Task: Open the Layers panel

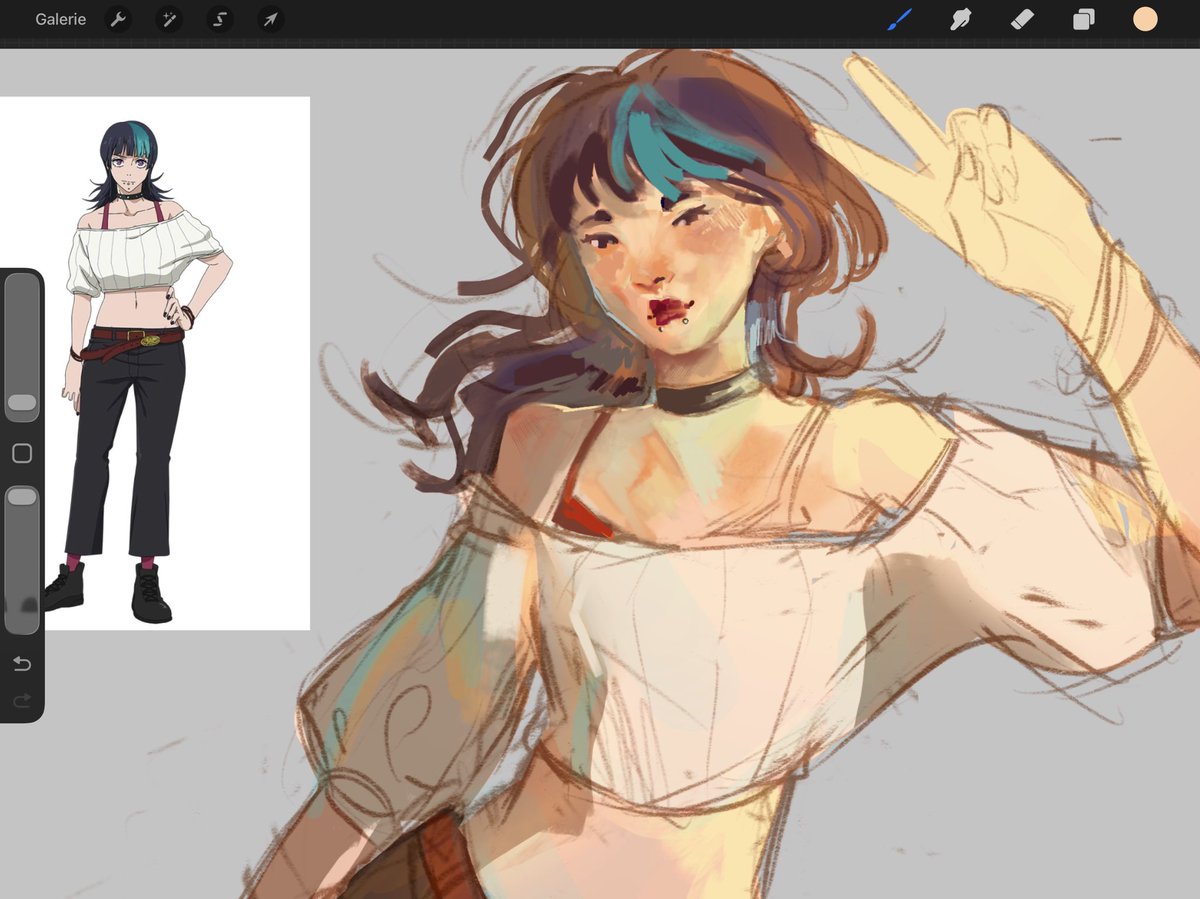Action: (1083, 19)
